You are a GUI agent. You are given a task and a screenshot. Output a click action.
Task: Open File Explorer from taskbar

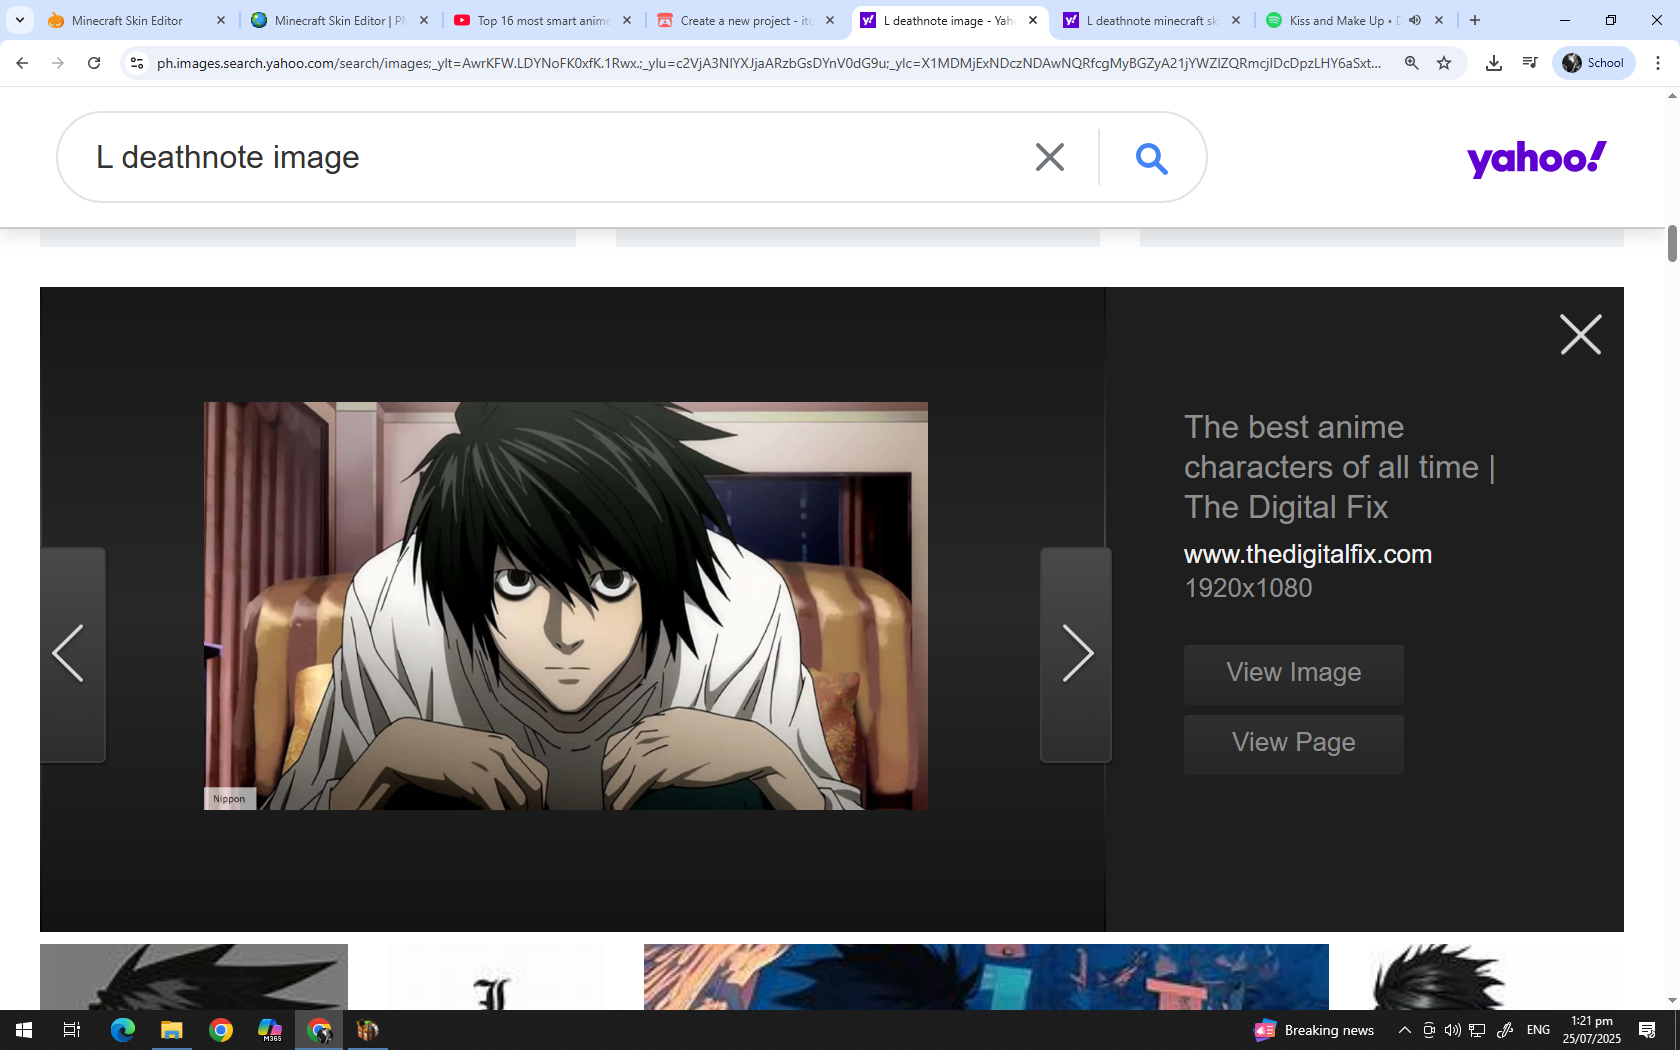pos(172,1030)
